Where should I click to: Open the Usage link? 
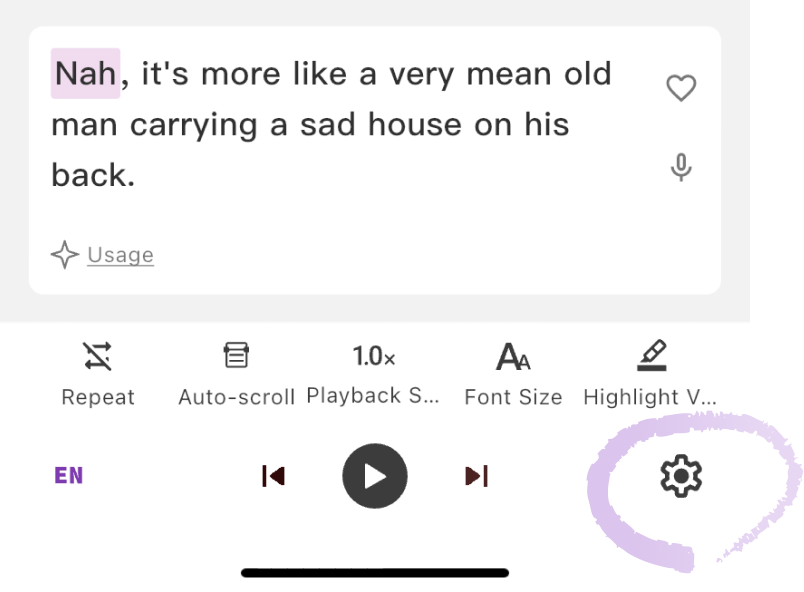pos(120,255)
